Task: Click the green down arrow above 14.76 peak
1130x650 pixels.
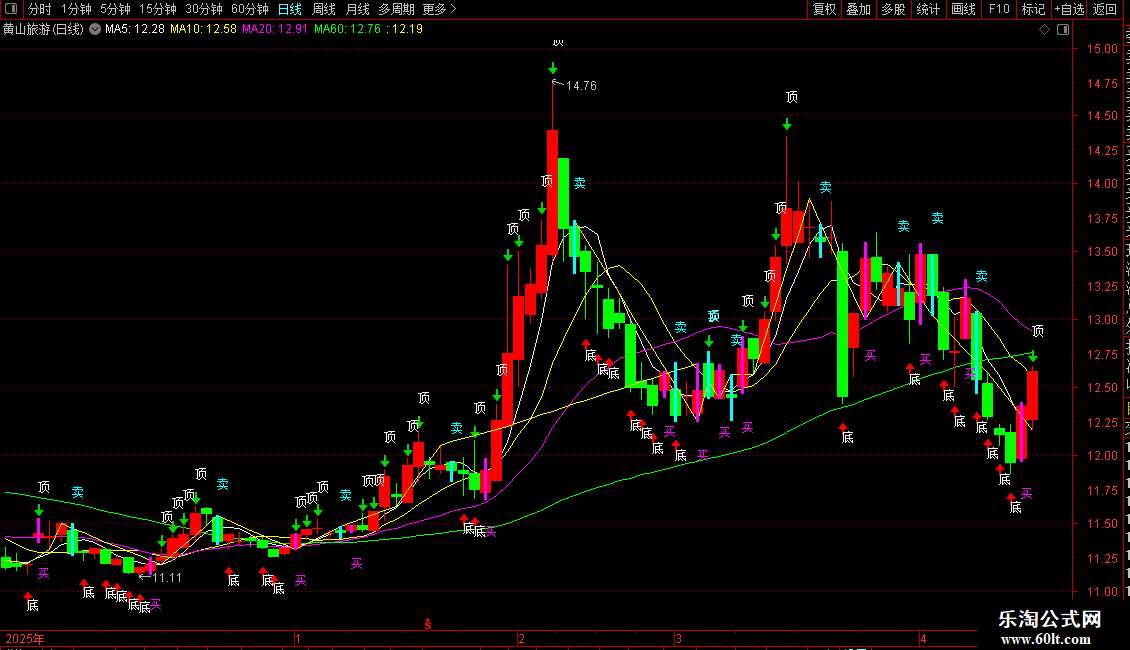Action: (x=553, y=68)
